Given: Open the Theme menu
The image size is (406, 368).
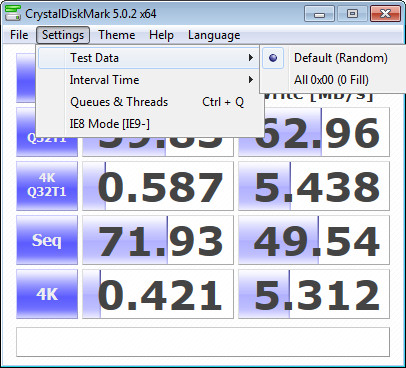Looking at the screenshot, I should click(117, 35).
